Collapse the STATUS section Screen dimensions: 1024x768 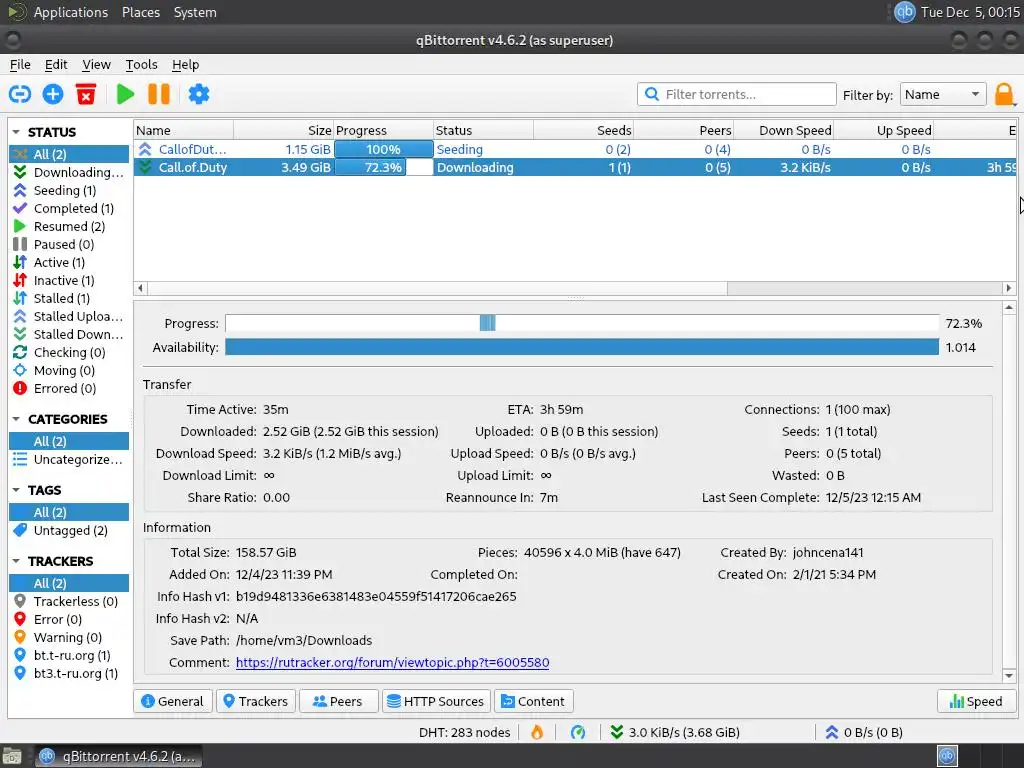(x=16, y=132)
